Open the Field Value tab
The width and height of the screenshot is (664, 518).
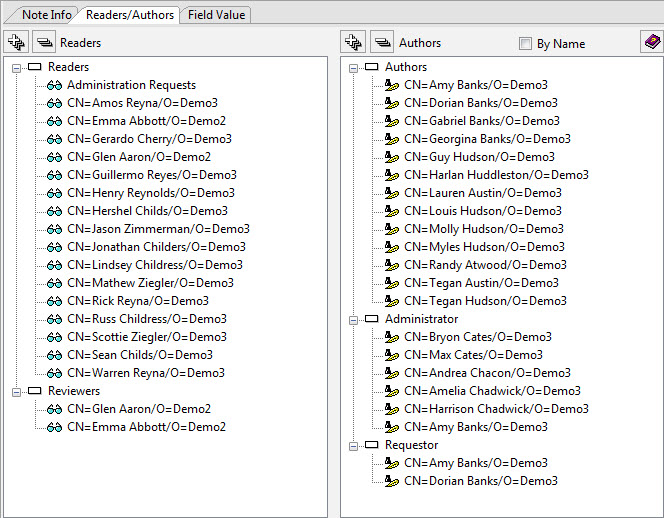[217, 15]
